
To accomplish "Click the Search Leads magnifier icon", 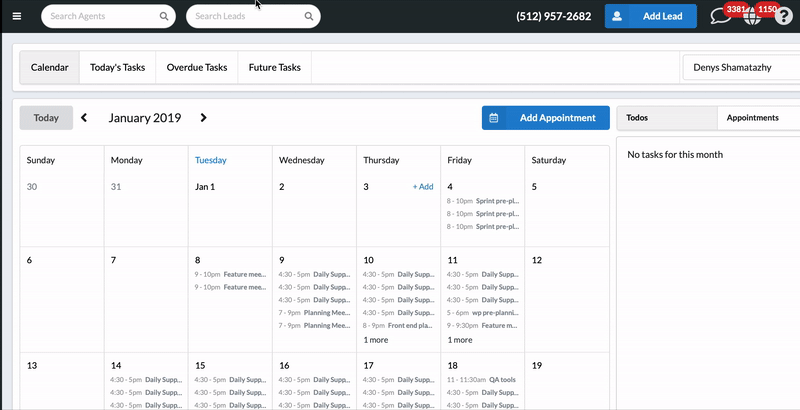I will tap(308, 17).
